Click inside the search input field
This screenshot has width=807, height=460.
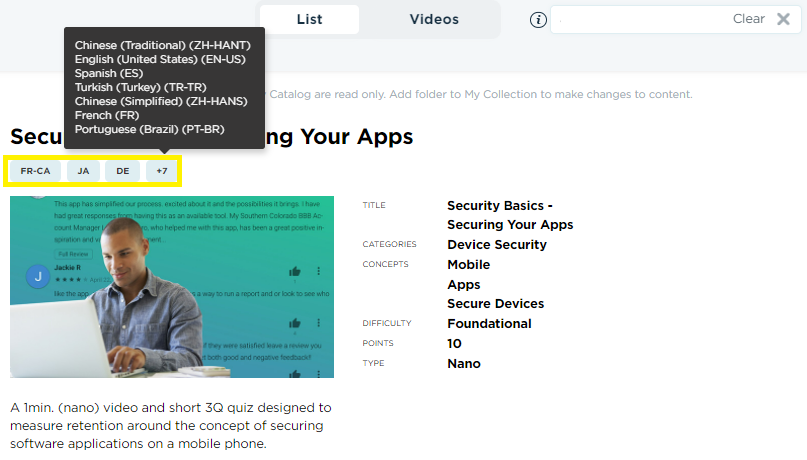click(x=641, y=20)
